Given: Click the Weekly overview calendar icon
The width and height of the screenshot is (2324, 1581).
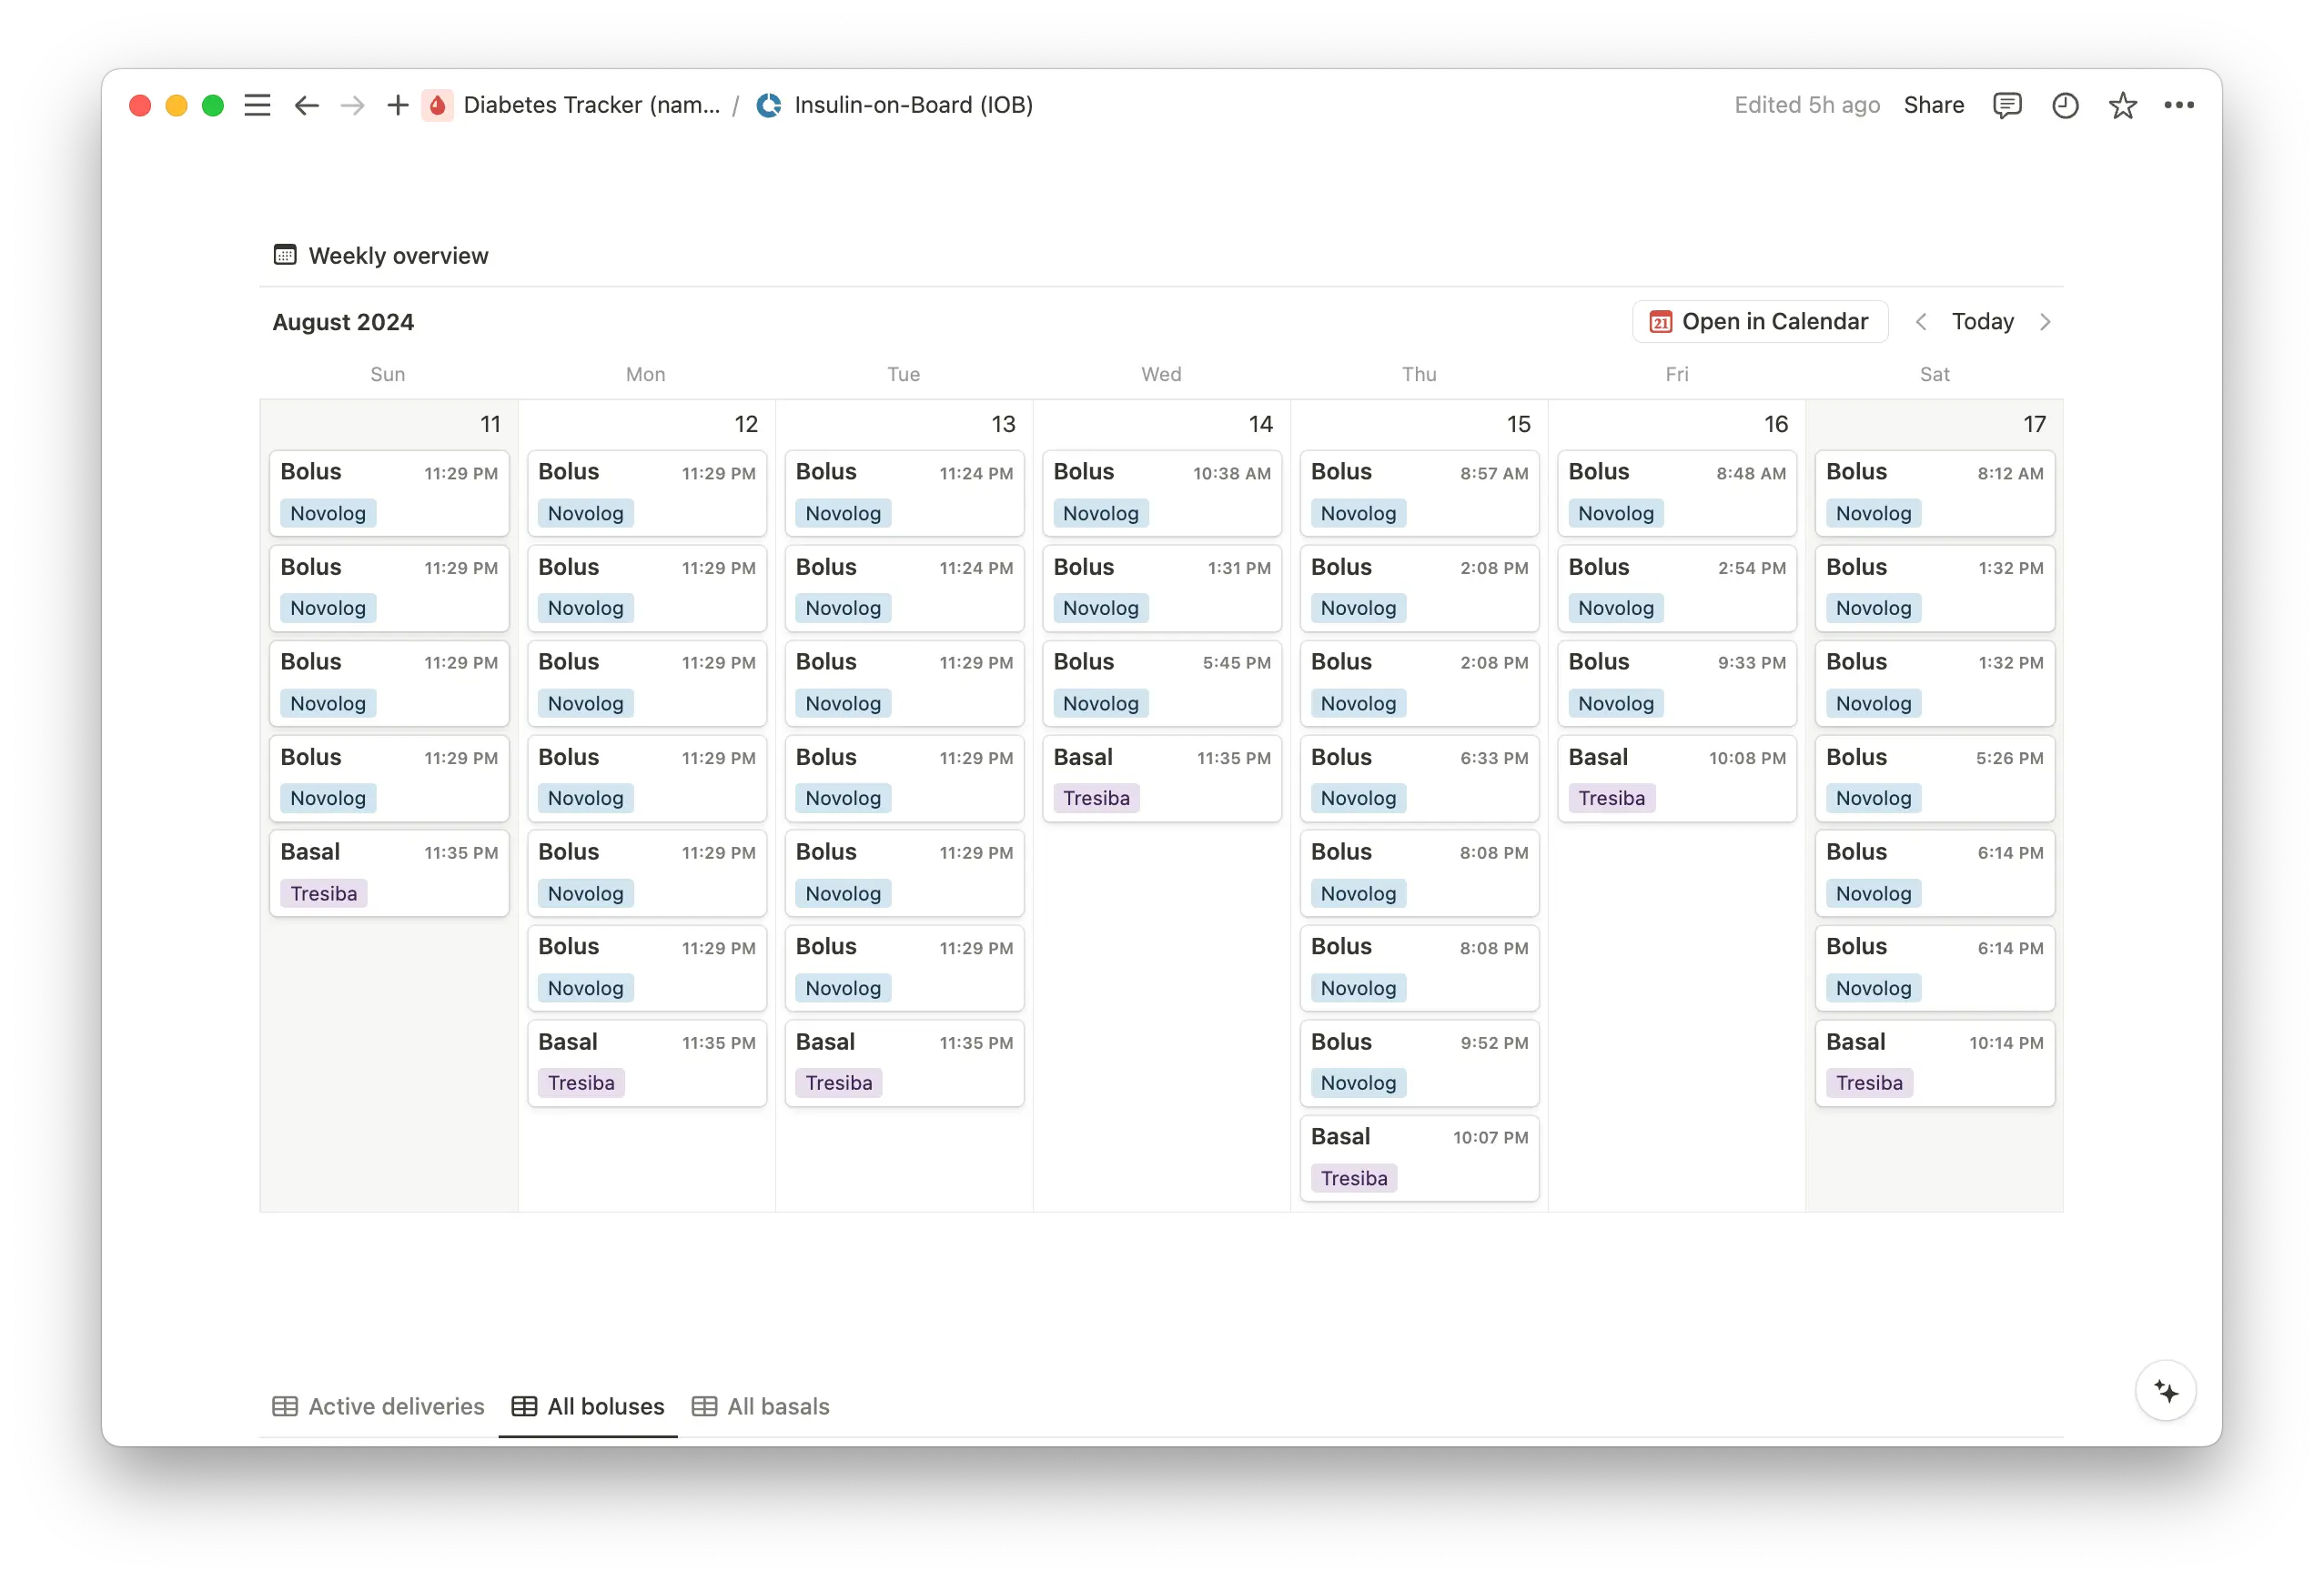Looking at the screenshot, I should (284, 255).
